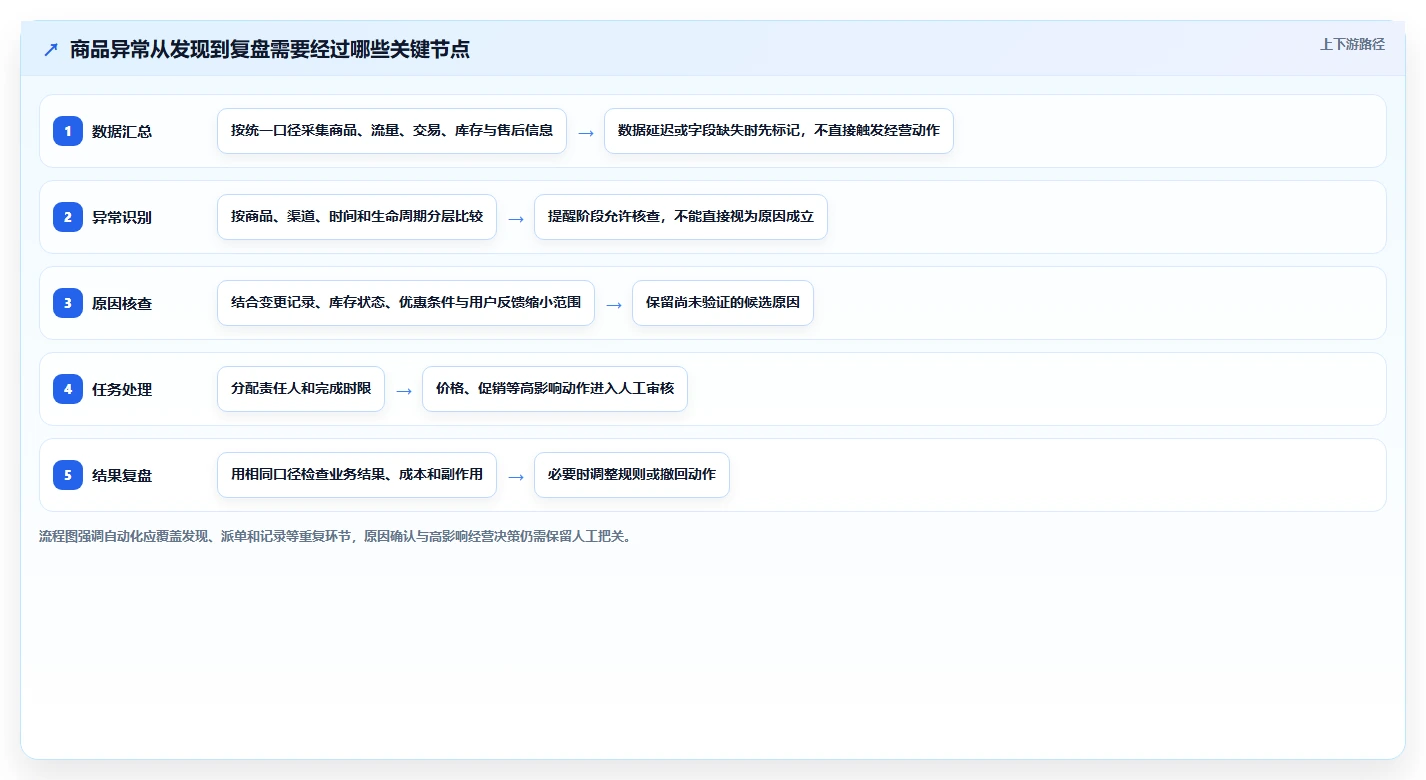Open the 数据延迟或字段缺失时先标记 node box
Image resolution: width=1426 pixels, height=780 pixels.
tap(779, 131)
